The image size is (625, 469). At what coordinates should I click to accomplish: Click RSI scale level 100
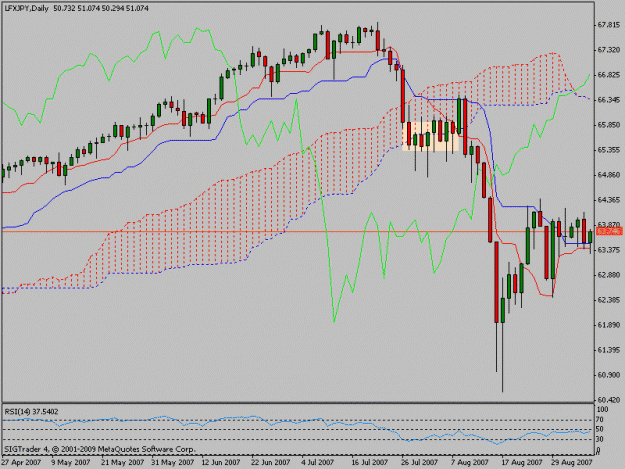pos(603,409)
